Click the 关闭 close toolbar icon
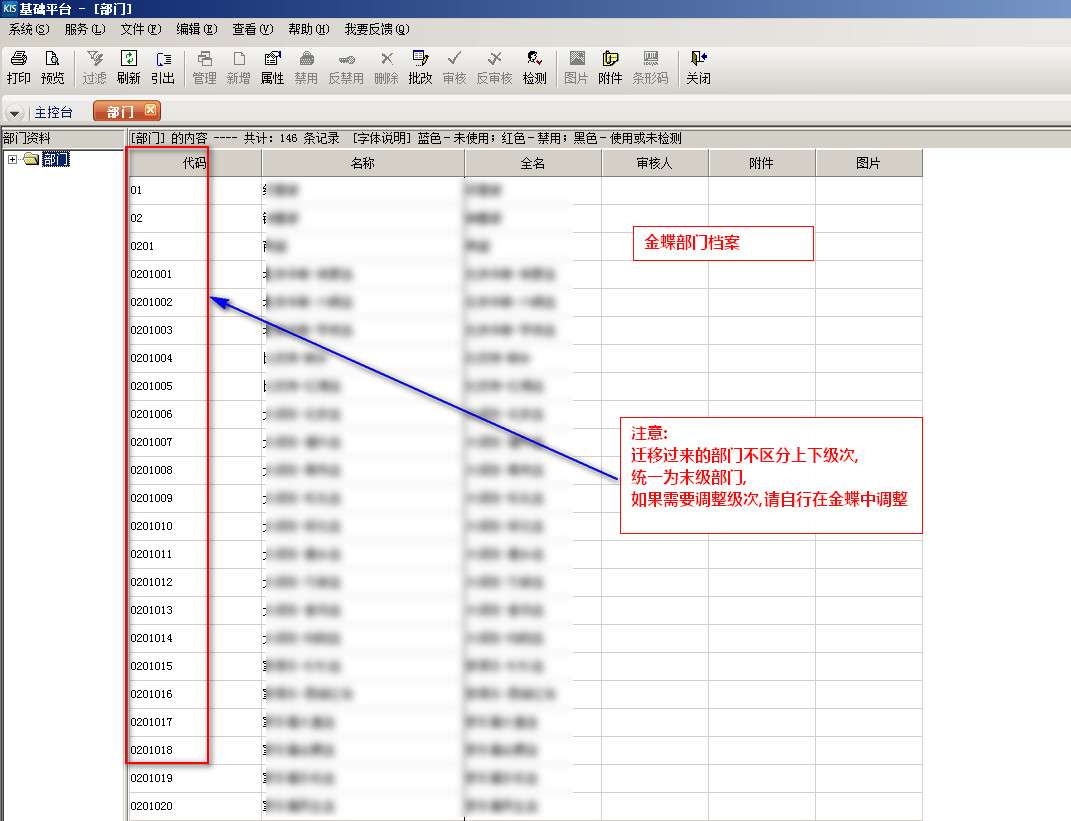The height and width of the screenshot is (821, 1071). (698, 67)
